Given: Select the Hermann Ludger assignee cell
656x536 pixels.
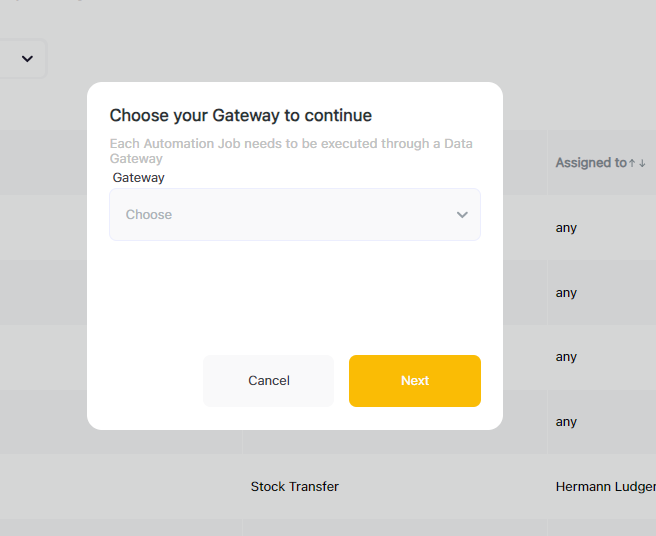Looking at the screenshot, I should (x=604, y=487).
